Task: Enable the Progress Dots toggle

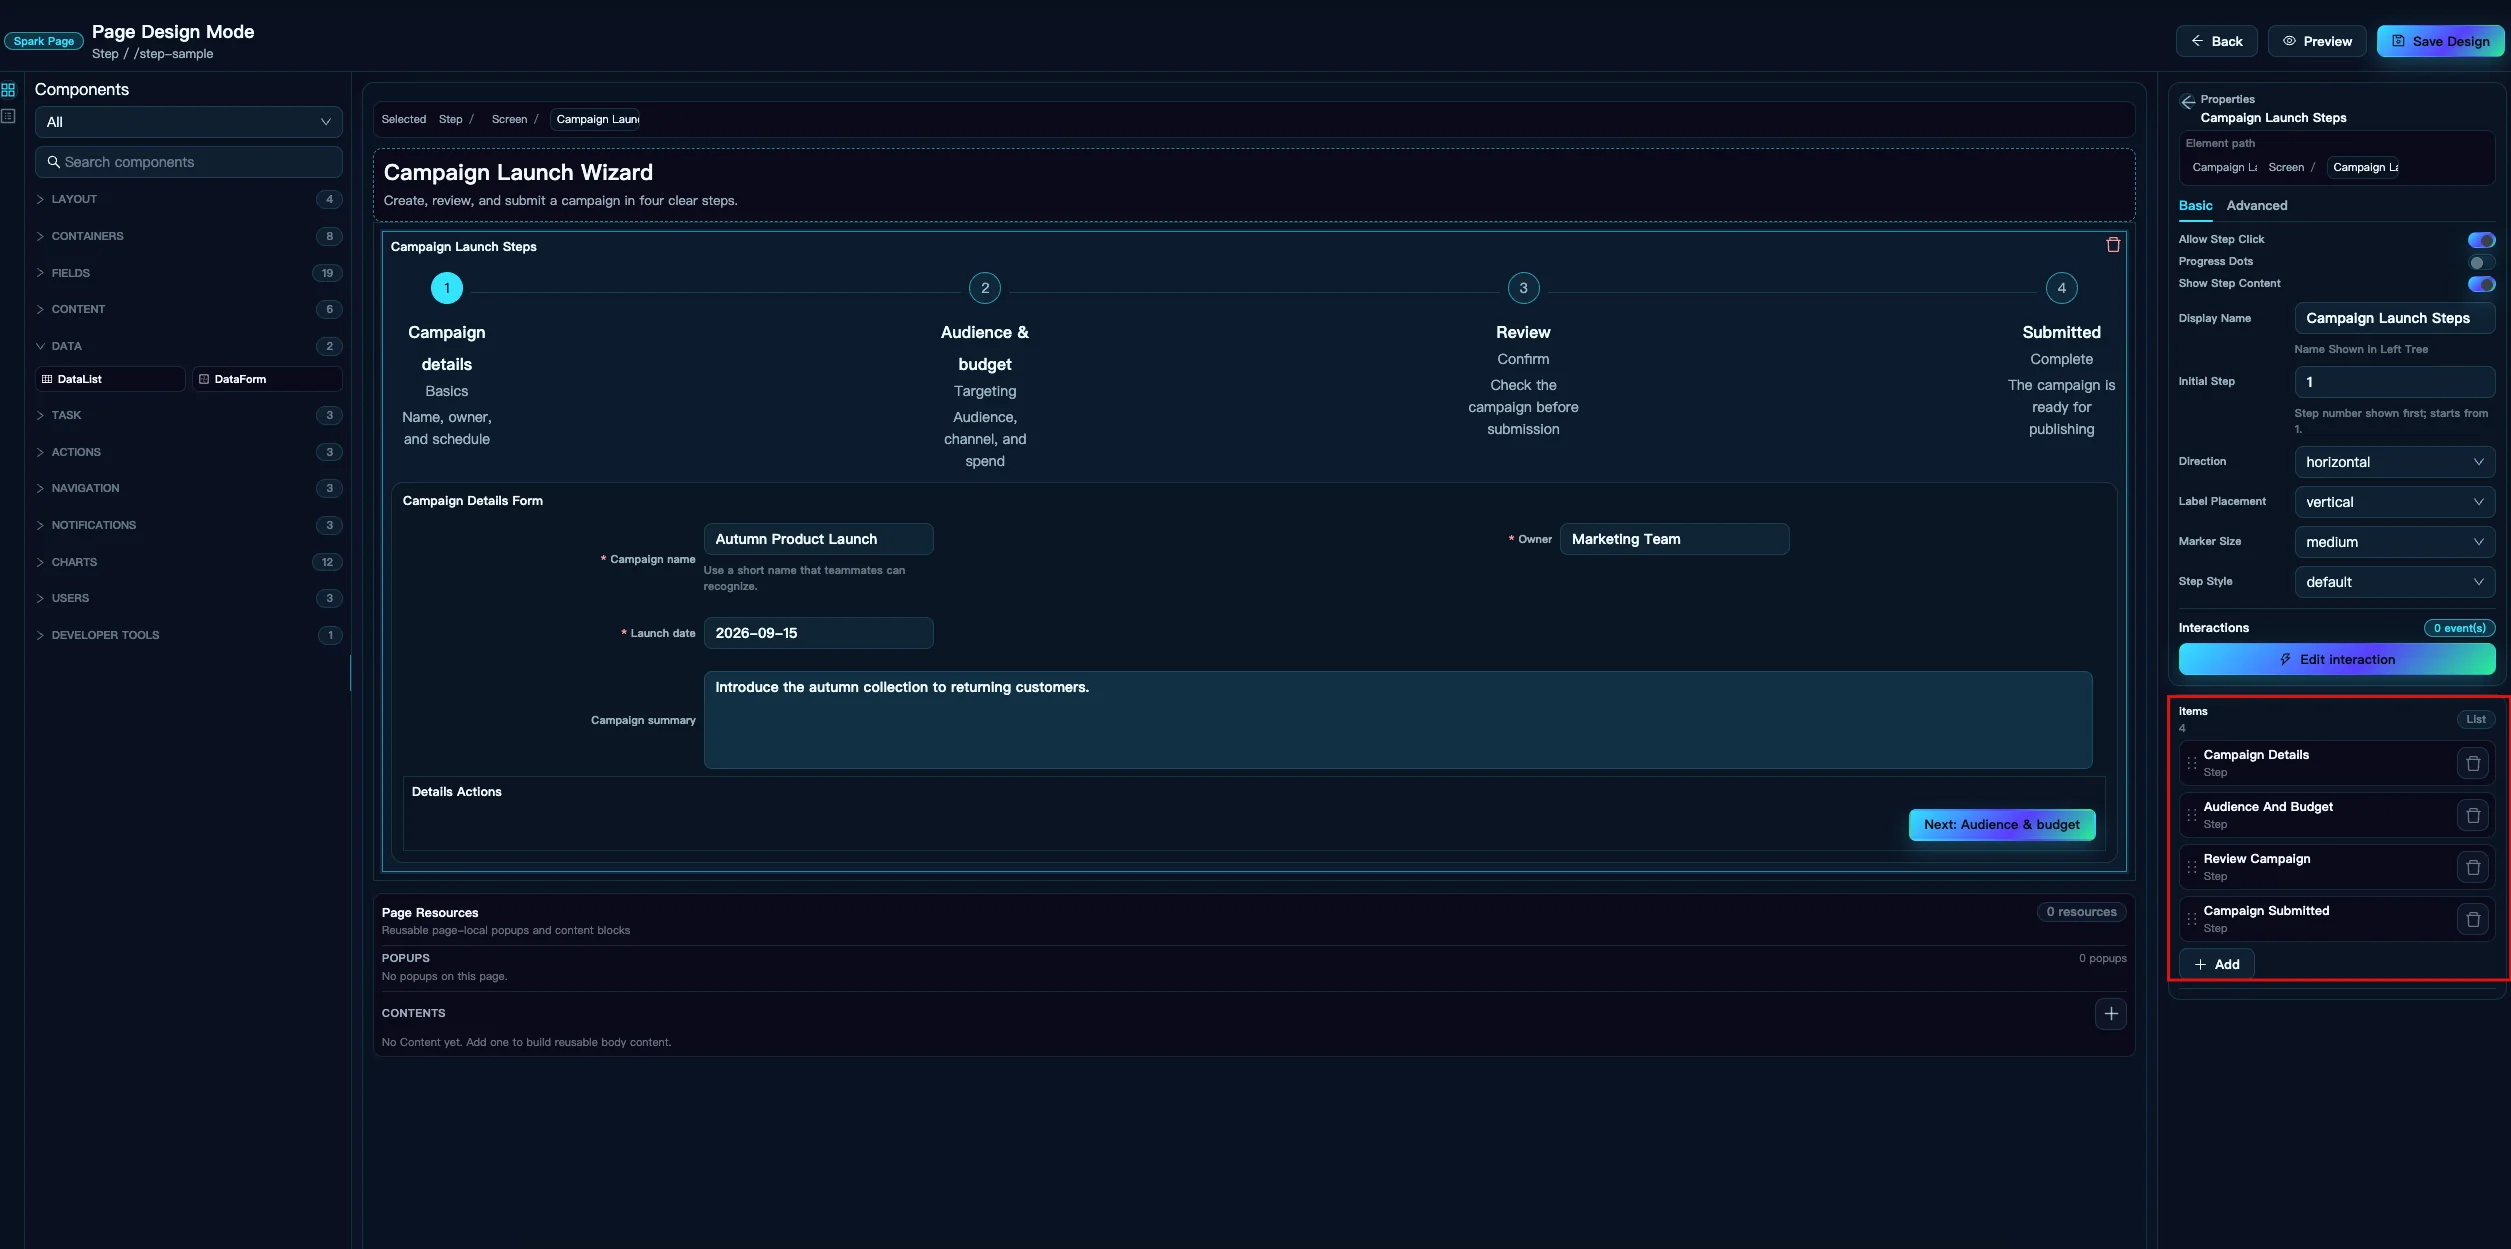Action: click(x=2481, y=262)
